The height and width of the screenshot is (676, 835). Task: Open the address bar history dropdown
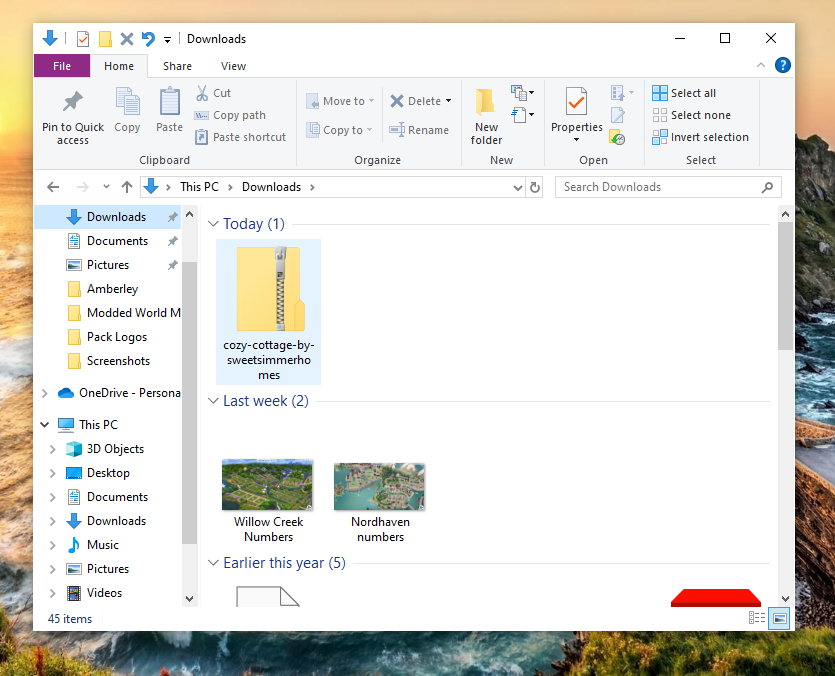point(517,187)
